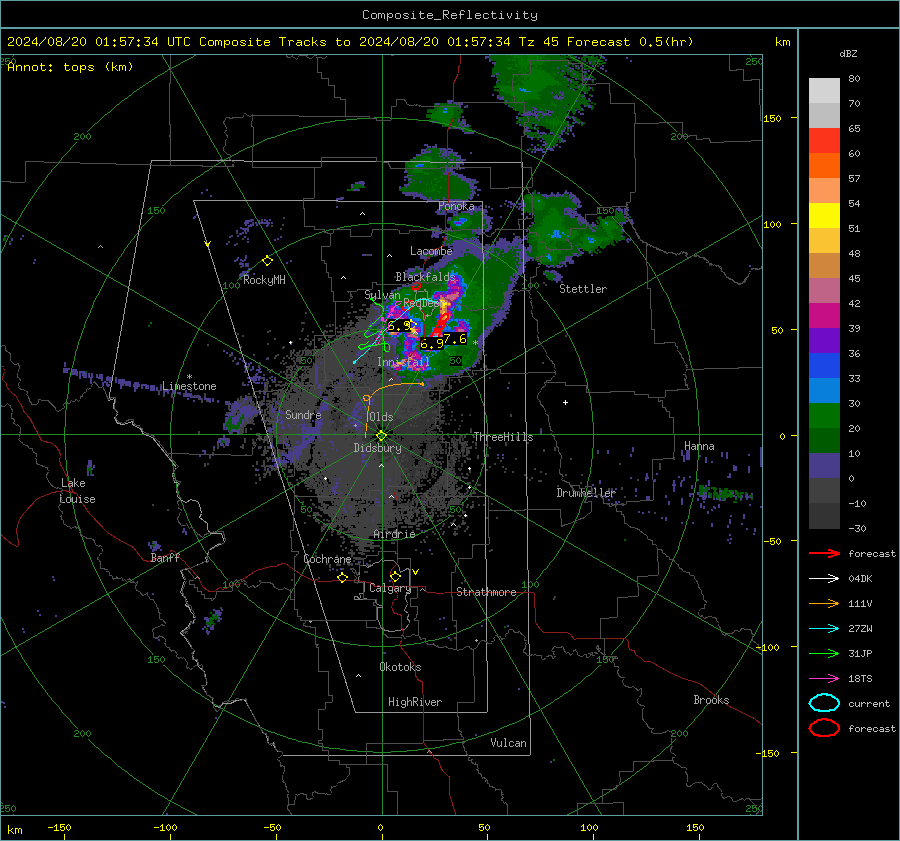
Task: Click the Airdrie town label
Action: click(394, 534)
